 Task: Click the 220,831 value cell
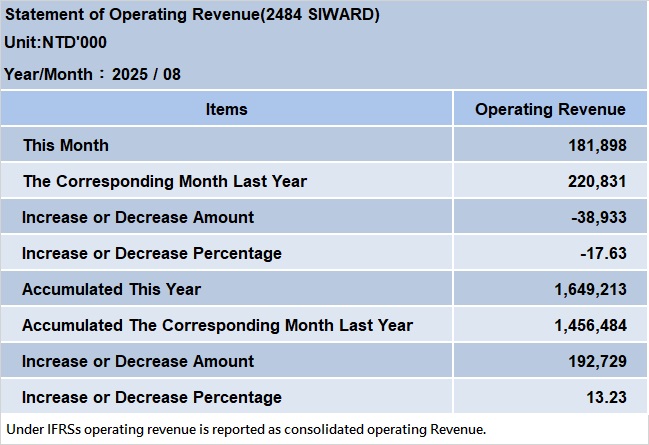coord(597,181)
